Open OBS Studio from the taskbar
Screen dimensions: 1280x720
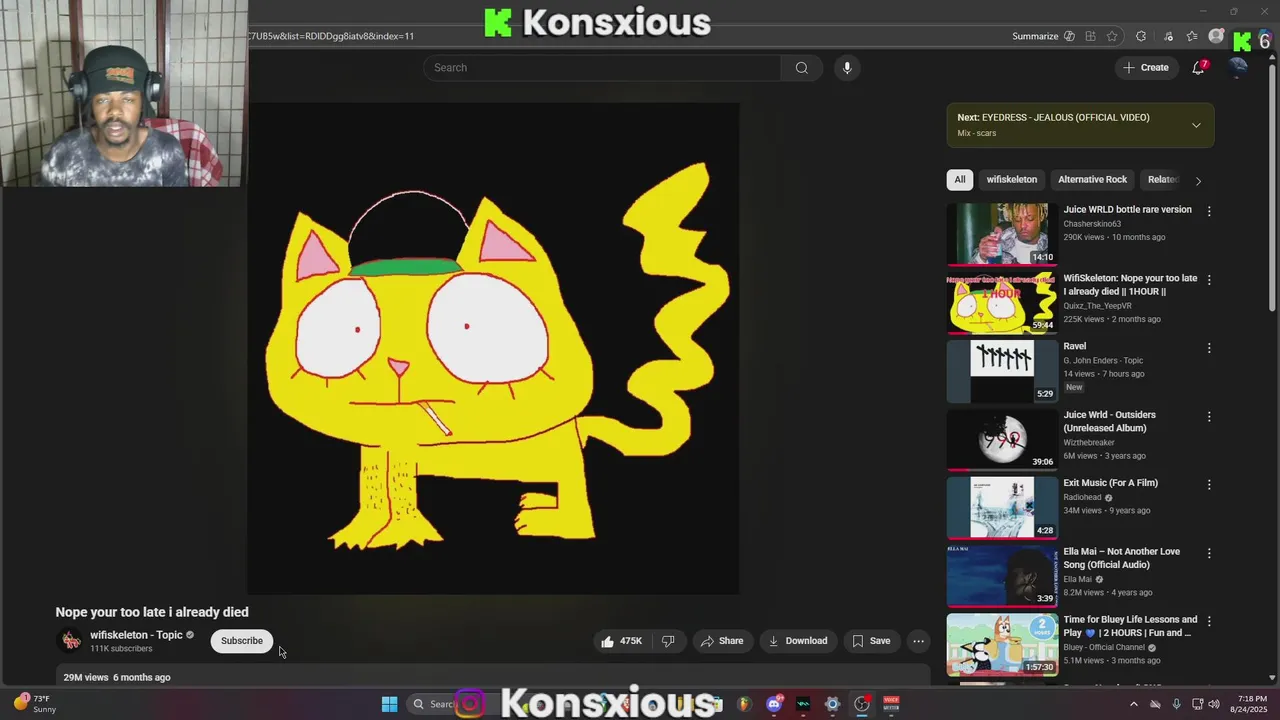tap(861, 704)
